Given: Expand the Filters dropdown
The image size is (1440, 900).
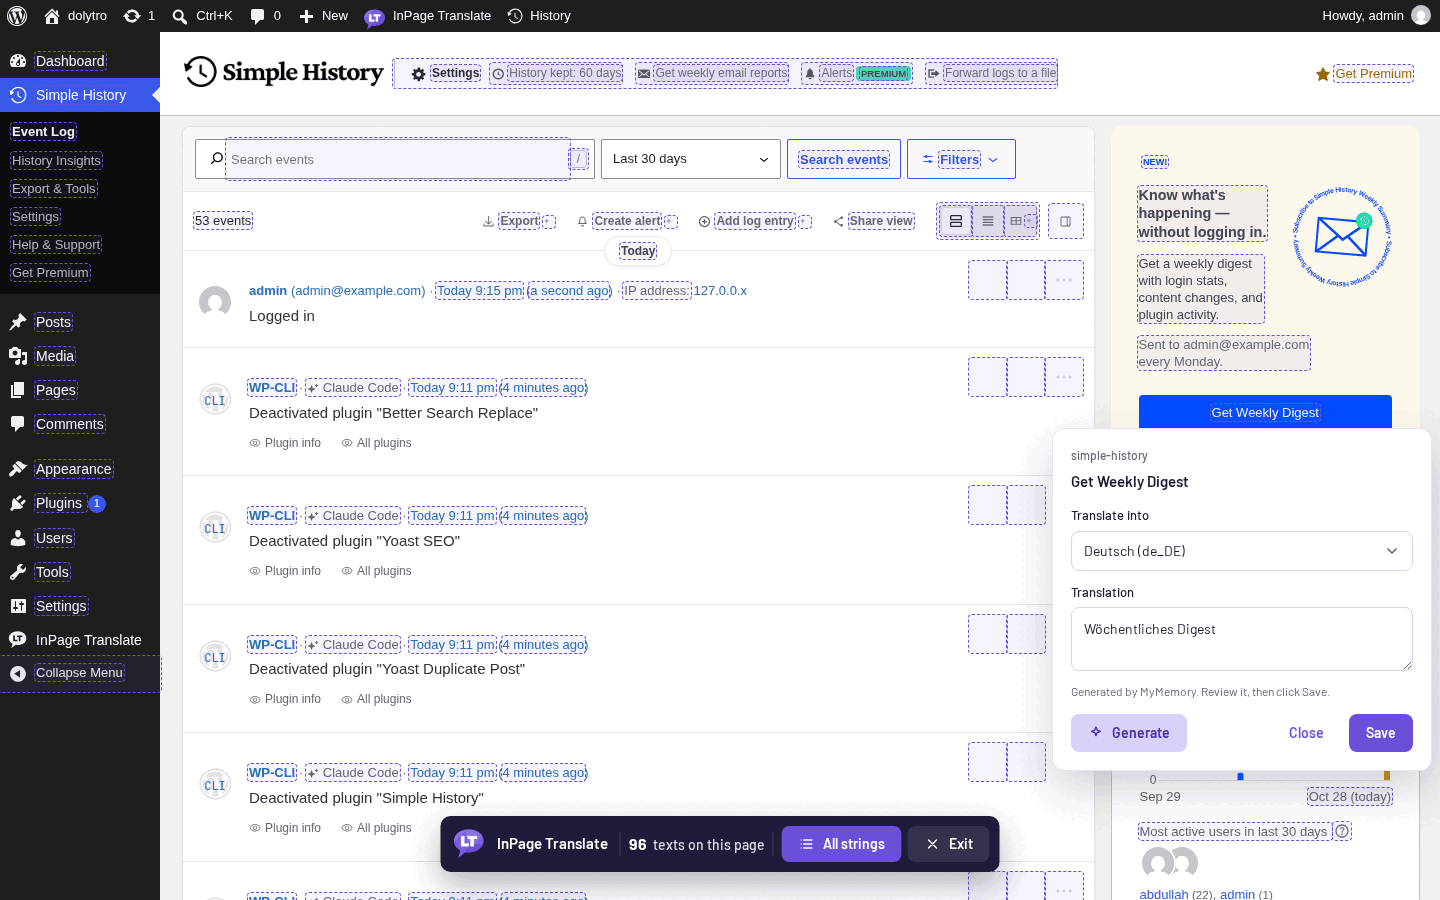Looking at the screenshot, I should 961,159.
